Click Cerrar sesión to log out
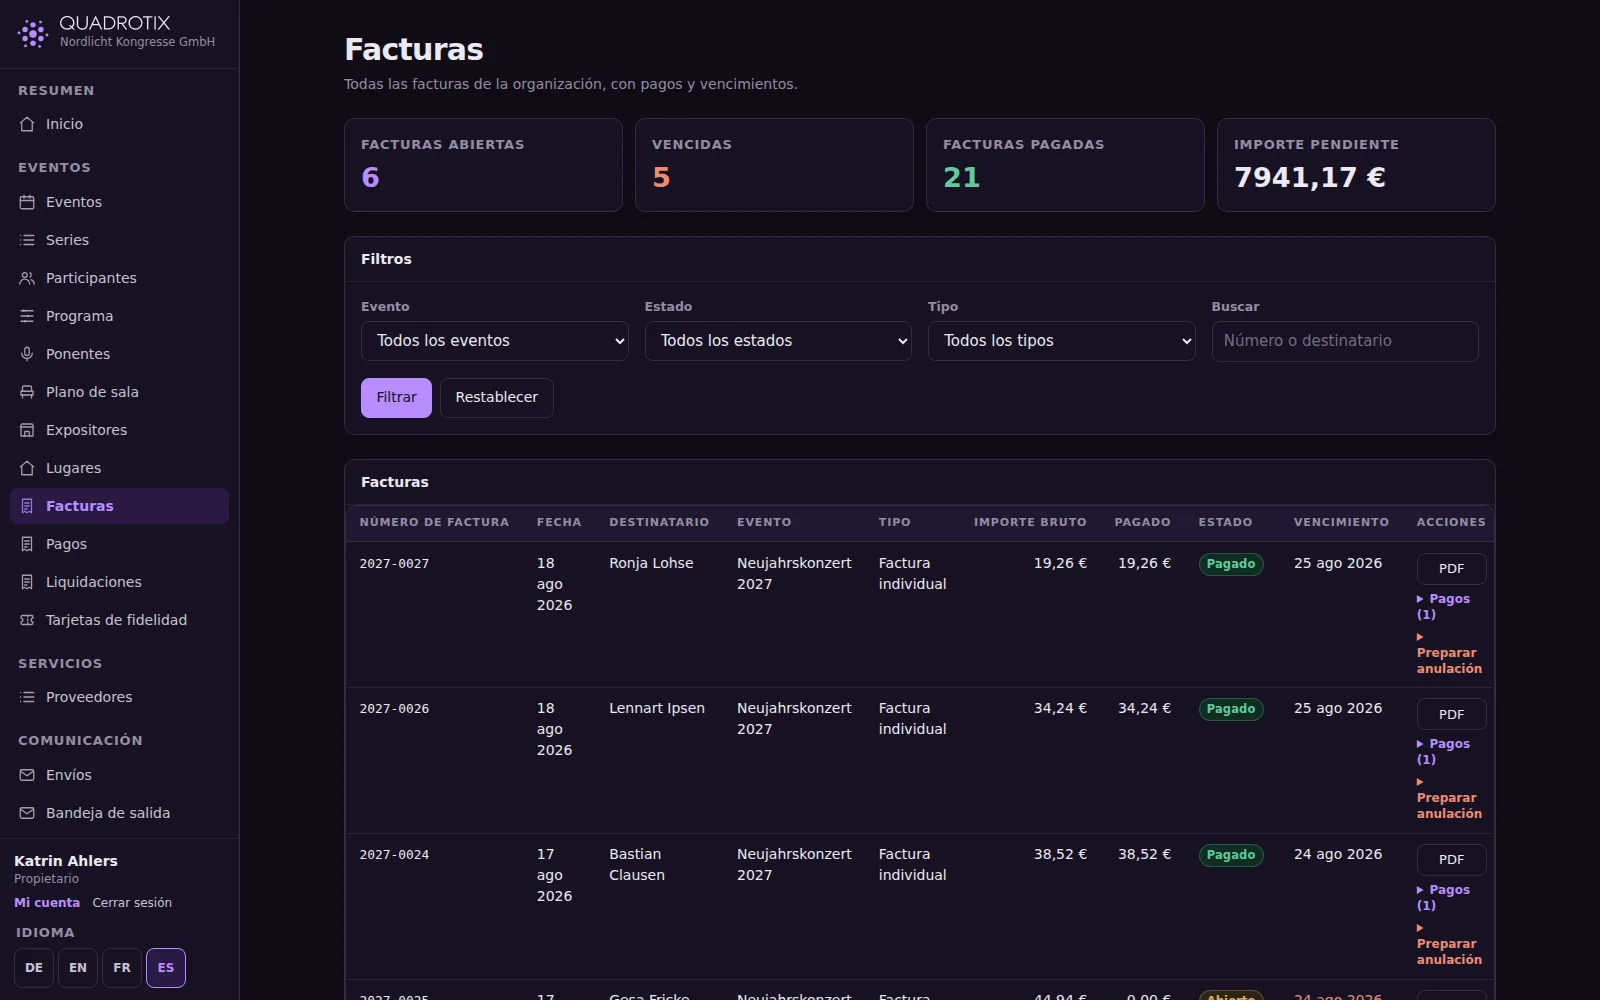Image resolution: width=1600 pixels, height=1000 pixels. point(132,902)
